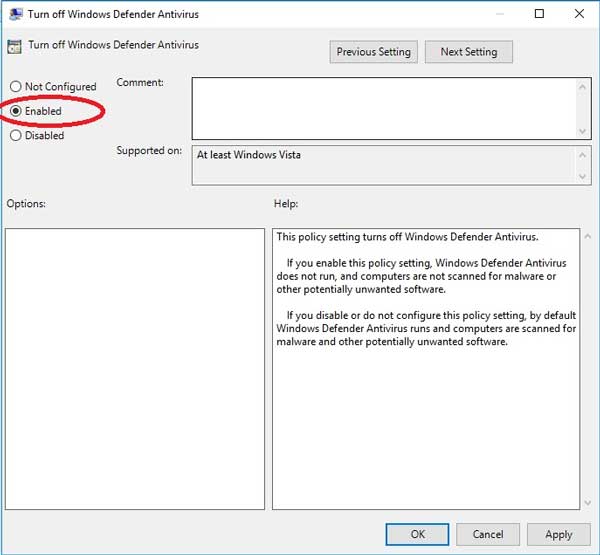This screenshot has width=600, height=555.
Task: Click the Comment box up scroll arrow
Action: pyautogui.click(x=582, y=87)
